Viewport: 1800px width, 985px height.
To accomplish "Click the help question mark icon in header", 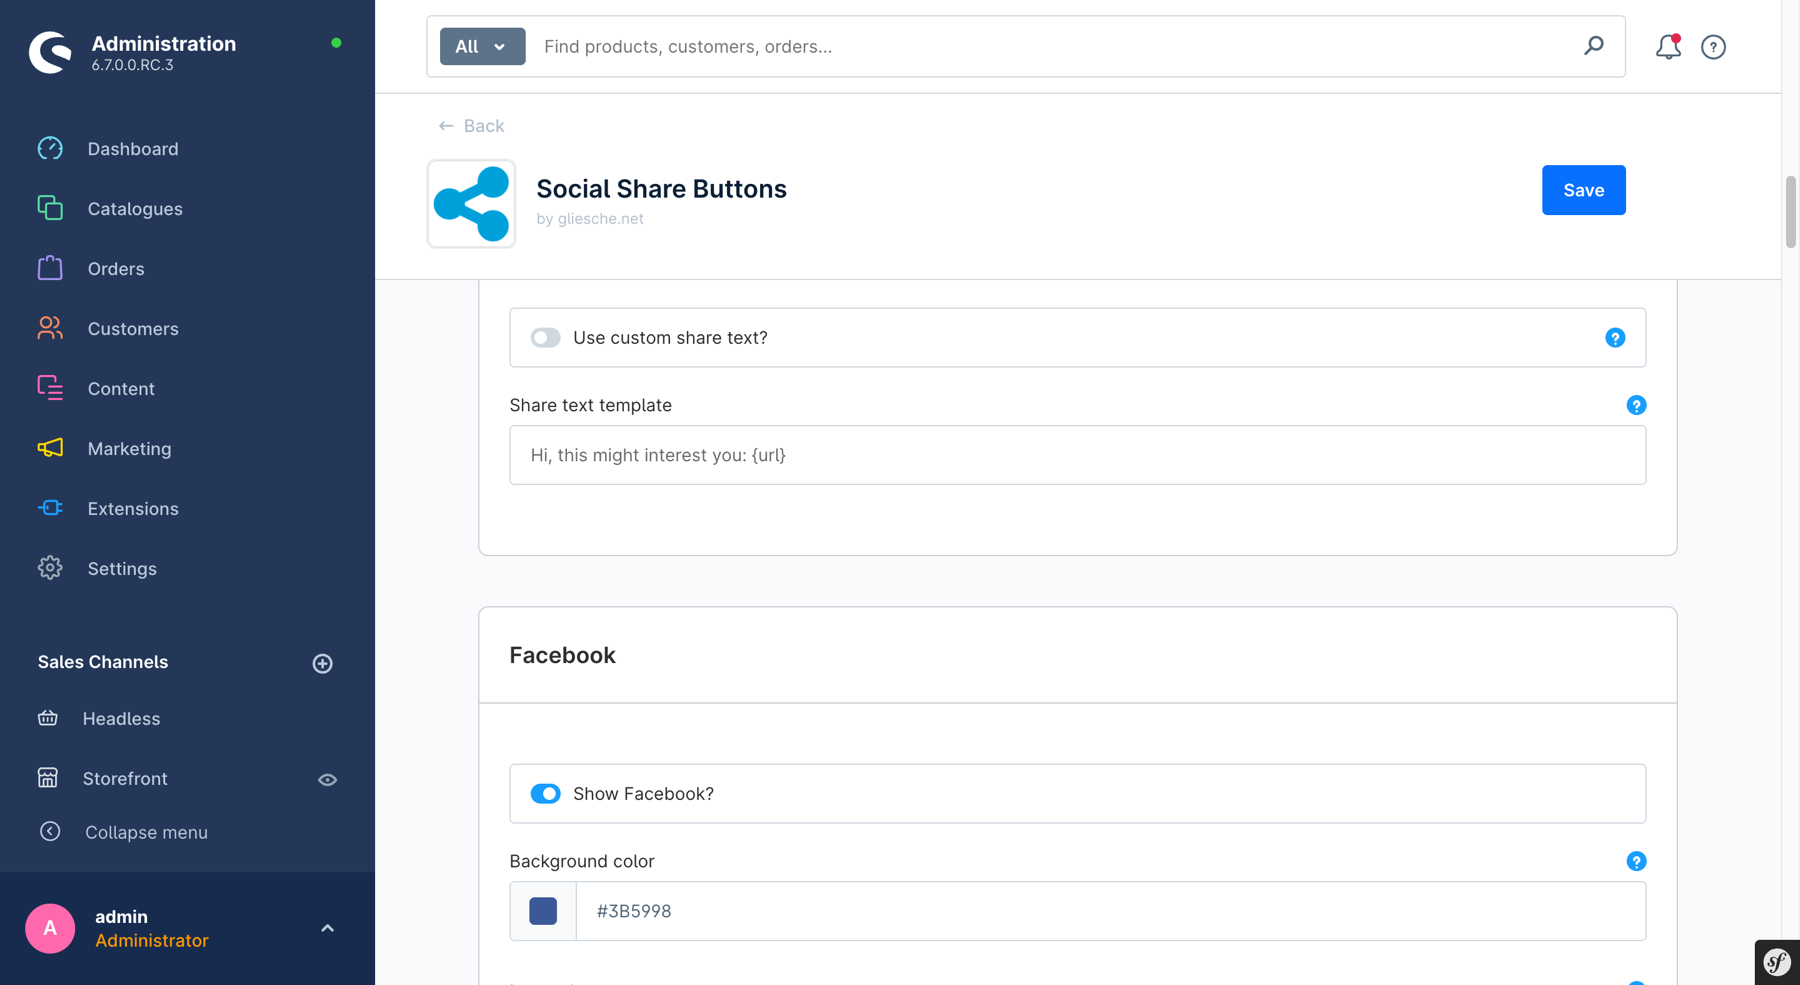I will click(1713, 47).
